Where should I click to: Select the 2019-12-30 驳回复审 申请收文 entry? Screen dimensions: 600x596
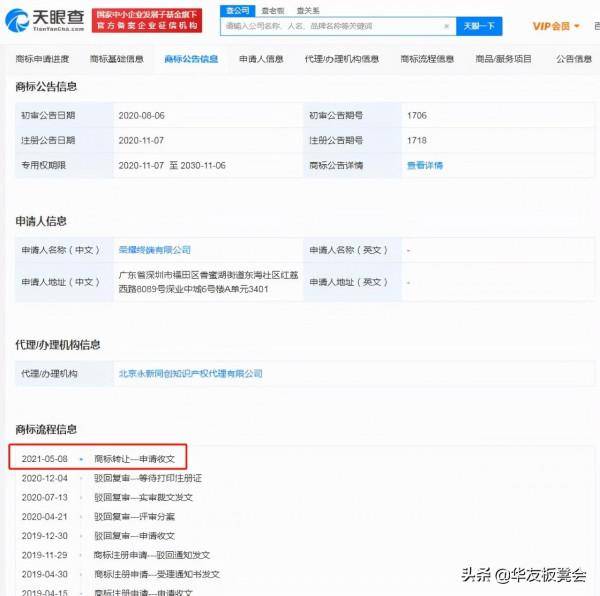98,536
